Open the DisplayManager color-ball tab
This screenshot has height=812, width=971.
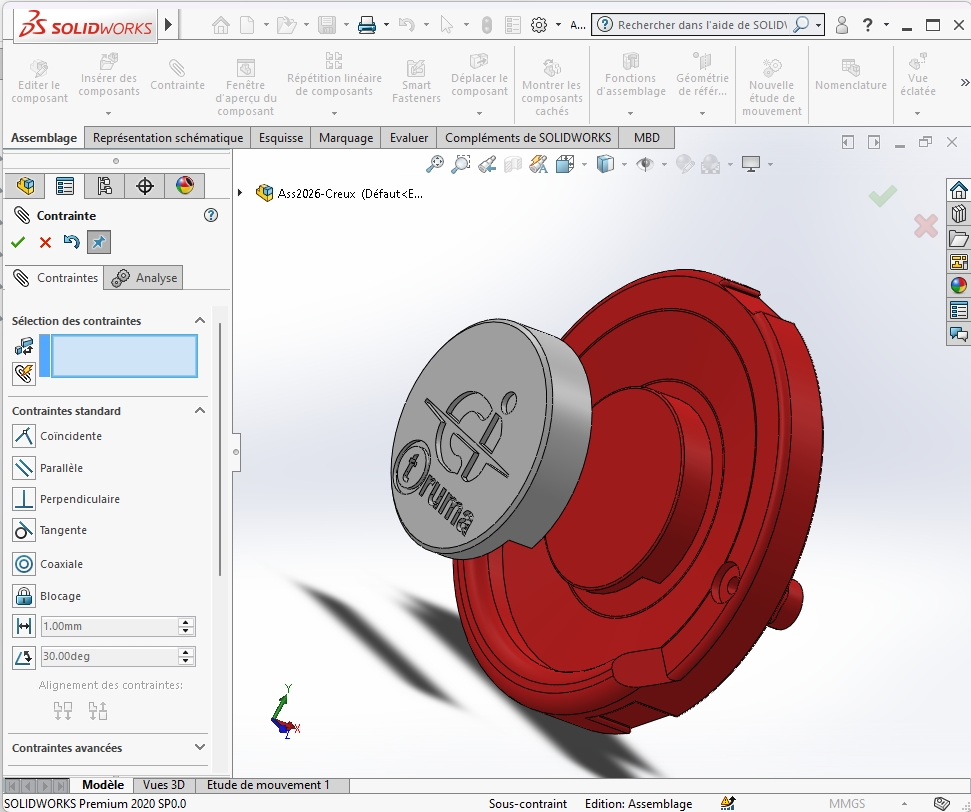(185, 186)
